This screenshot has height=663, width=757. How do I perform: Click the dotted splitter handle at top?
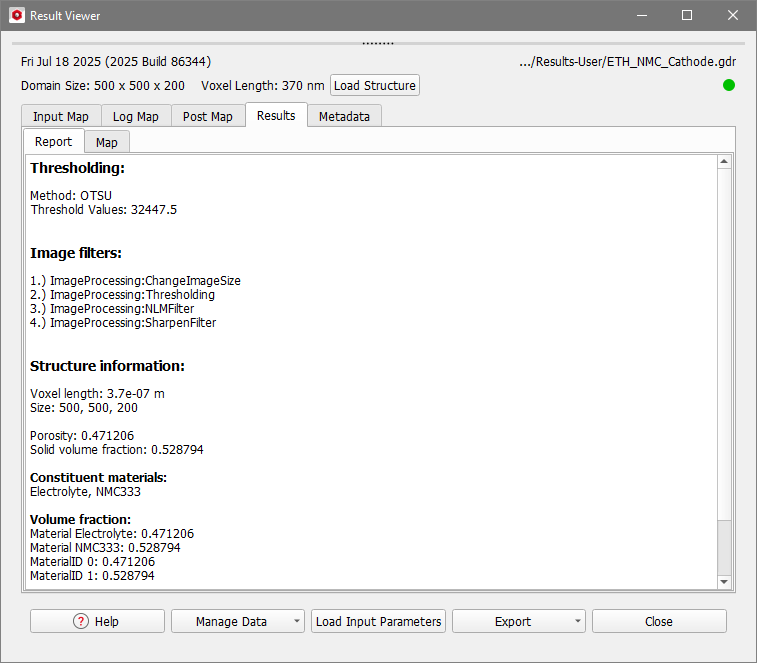(x=378, y=43)
